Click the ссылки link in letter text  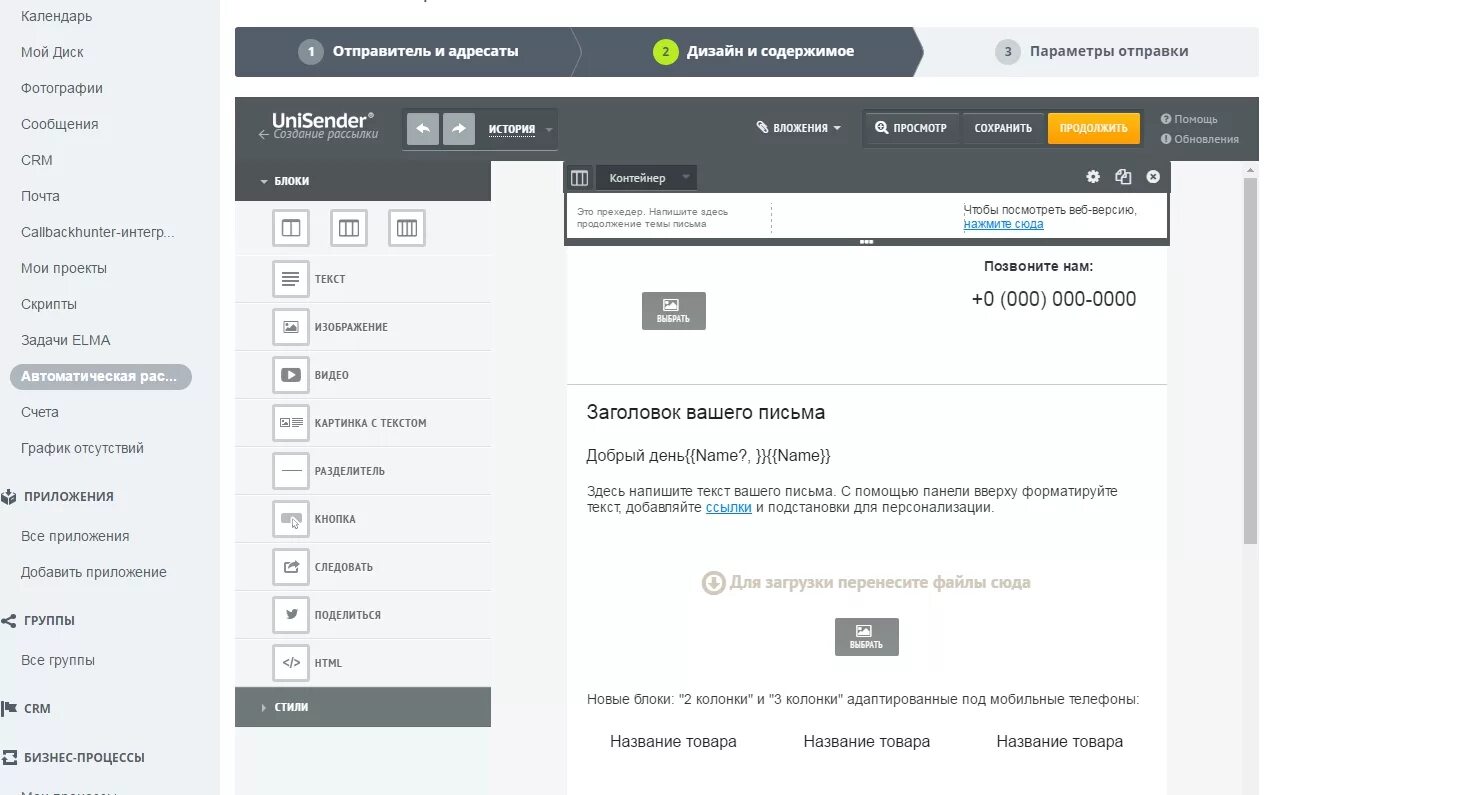728,507
